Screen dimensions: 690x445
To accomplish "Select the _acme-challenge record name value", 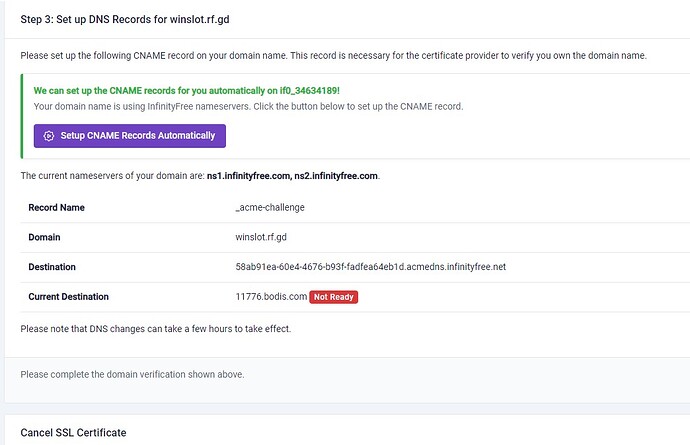I will tap(269, 207).
